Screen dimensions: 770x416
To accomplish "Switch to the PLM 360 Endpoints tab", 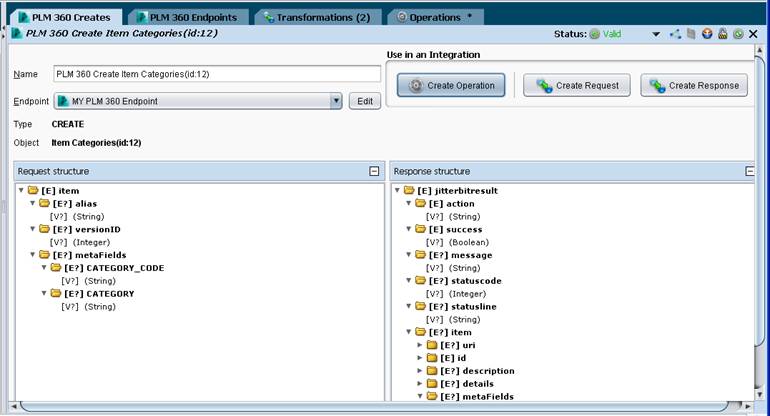I will pos(187,17).
